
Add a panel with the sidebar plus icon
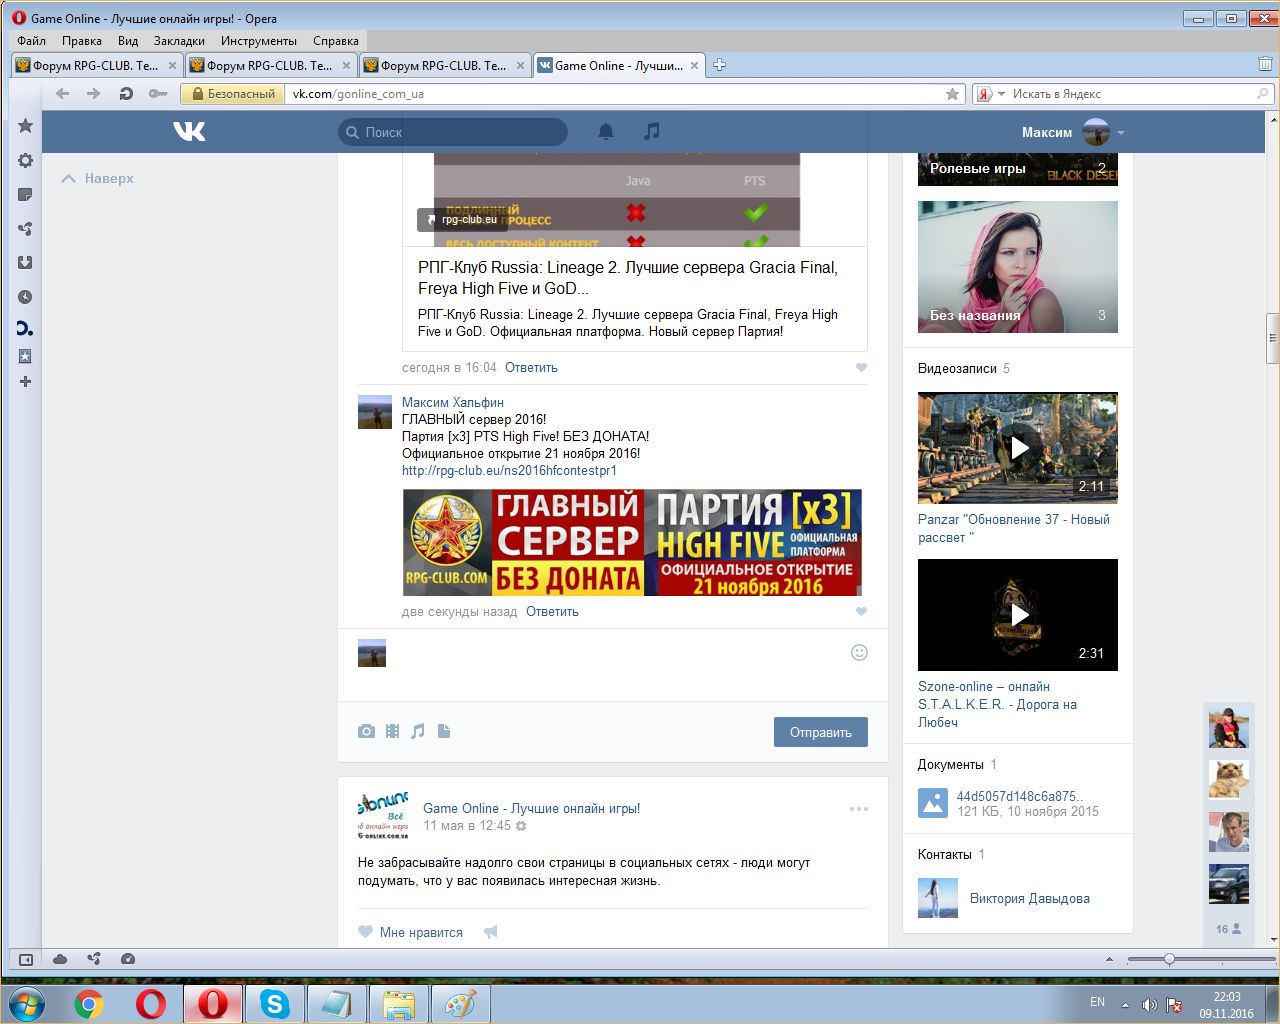[25, 381]
